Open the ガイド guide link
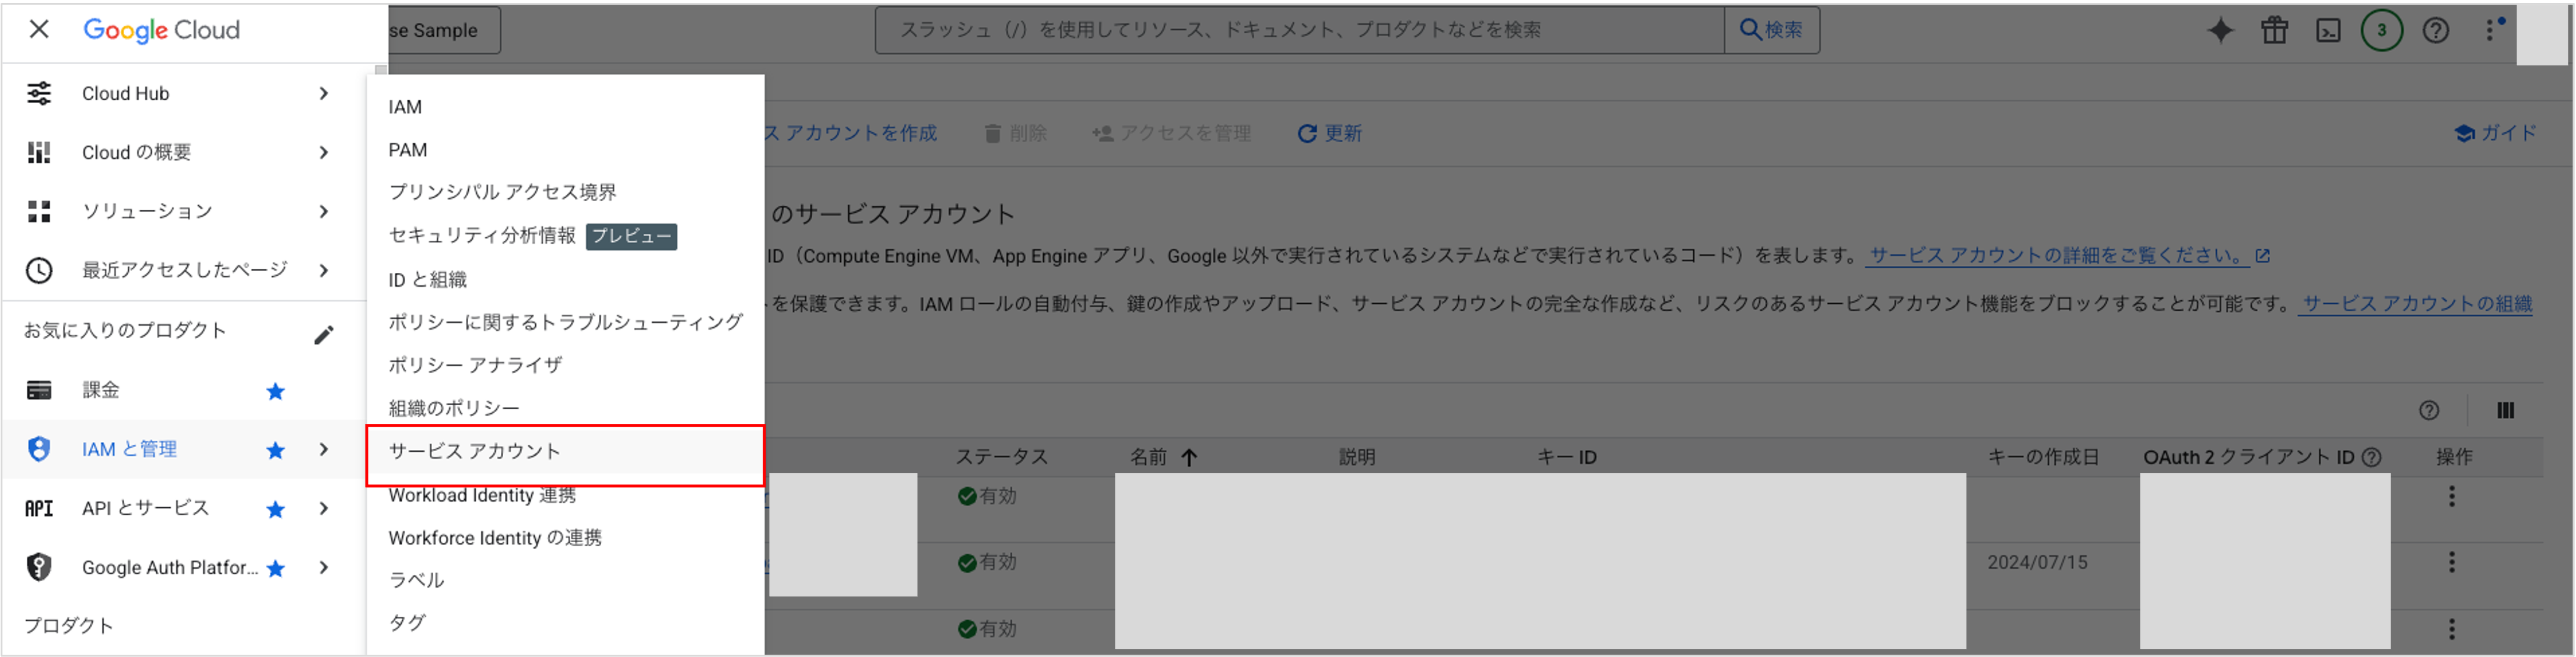The width and height of the screenshot is (2576, 657). coord(2495,133)
